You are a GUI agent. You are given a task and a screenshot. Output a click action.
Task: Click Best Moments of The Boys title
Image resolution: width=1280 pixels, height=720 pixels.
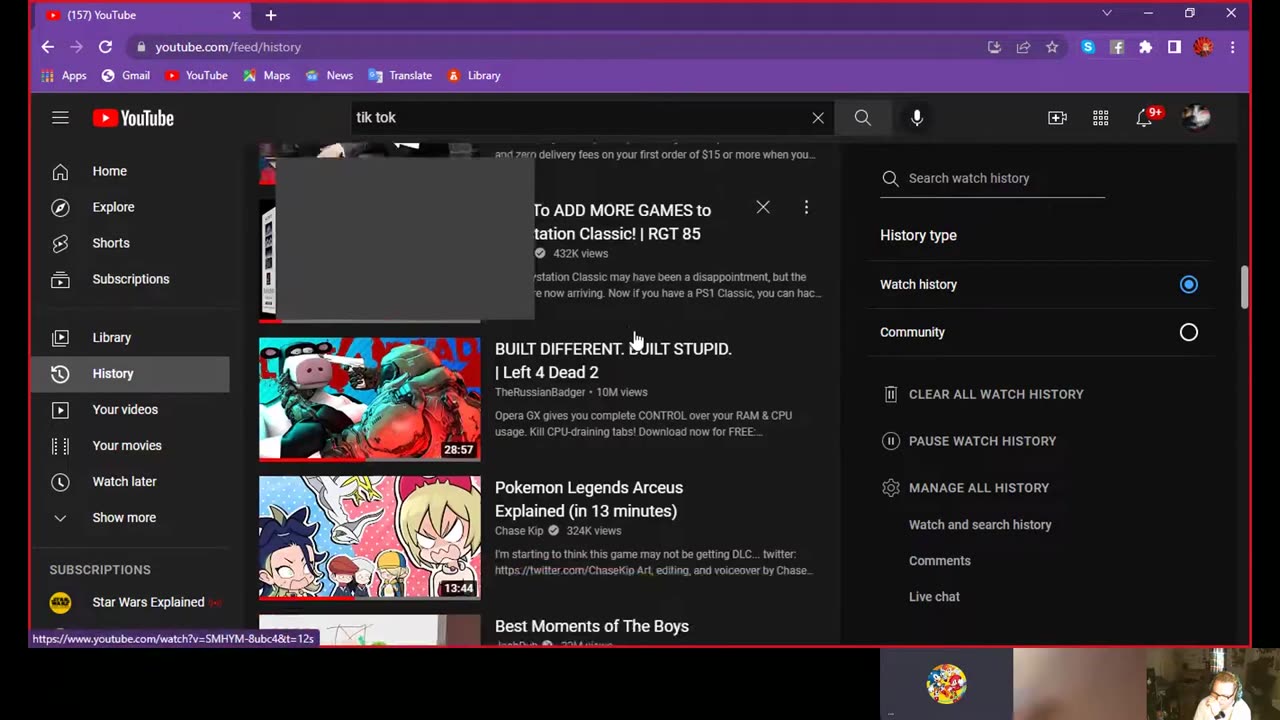[x=592, y=626]
